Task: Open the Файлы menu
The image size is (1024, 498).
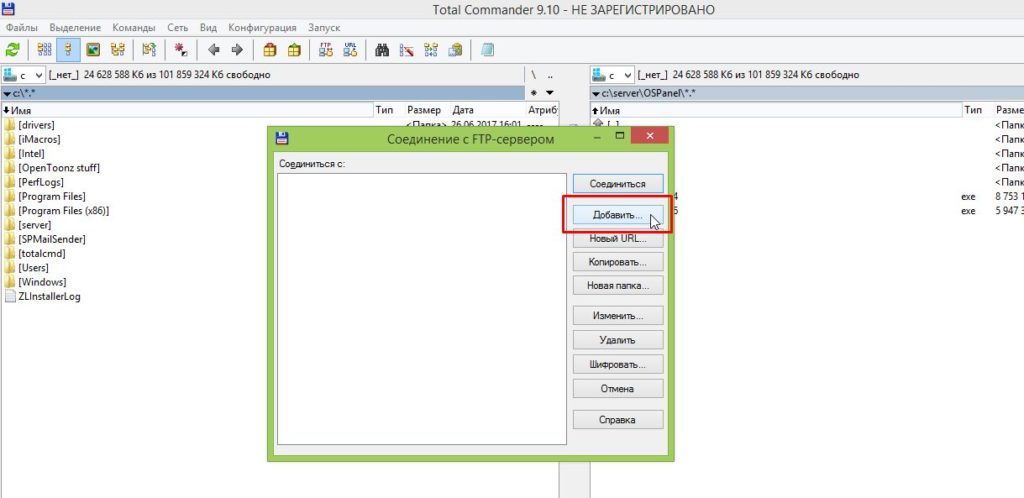Action: point(21,28)
